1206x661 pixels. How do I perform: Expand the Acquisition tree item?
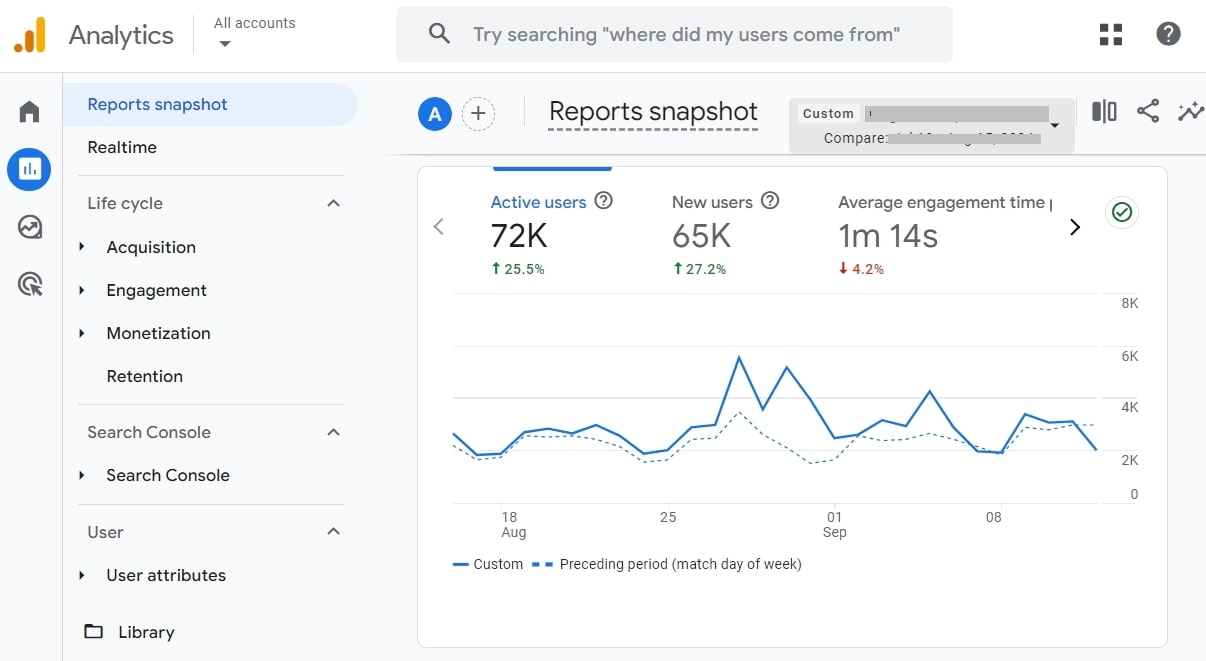tap(82, 247)
